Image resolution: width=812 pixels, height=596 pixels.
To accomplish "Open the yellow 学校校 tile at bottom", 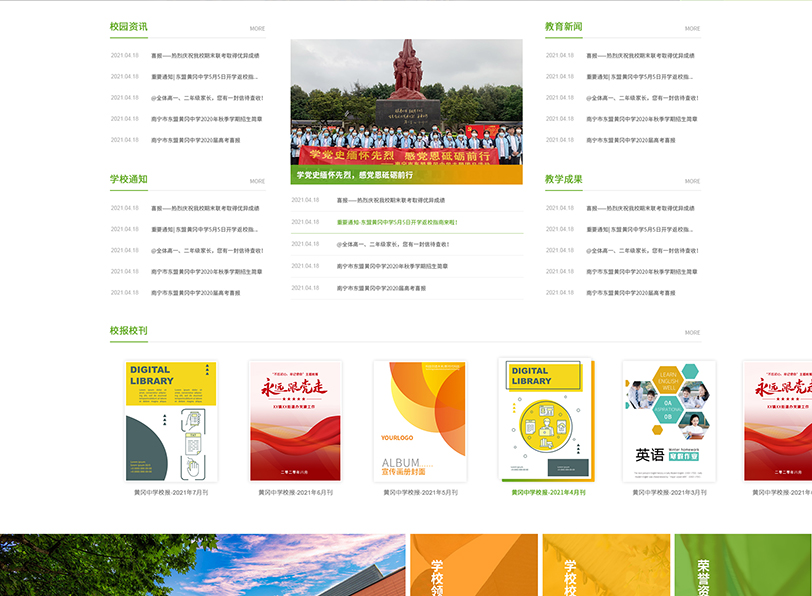I will [x=606, y=565].
